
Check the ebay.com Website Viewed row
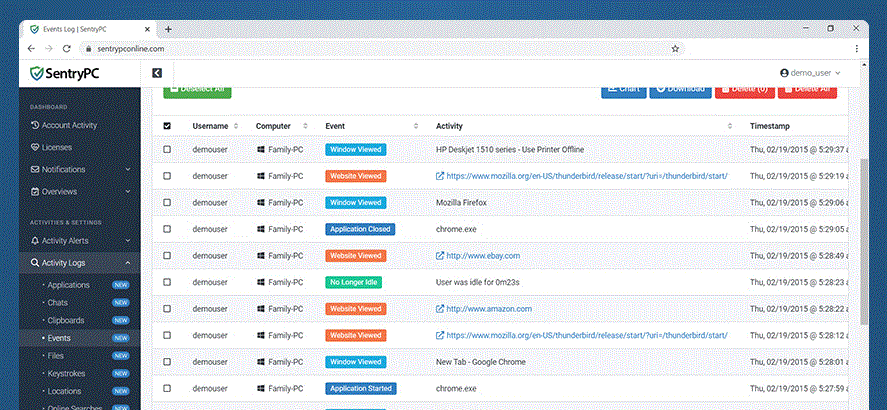[x=167, y=256]
